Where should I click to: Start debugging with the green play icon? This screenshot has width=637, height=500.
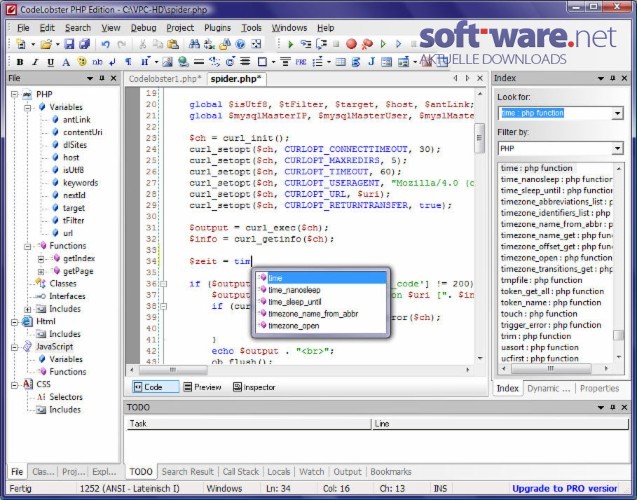click(x=290, y=44)
